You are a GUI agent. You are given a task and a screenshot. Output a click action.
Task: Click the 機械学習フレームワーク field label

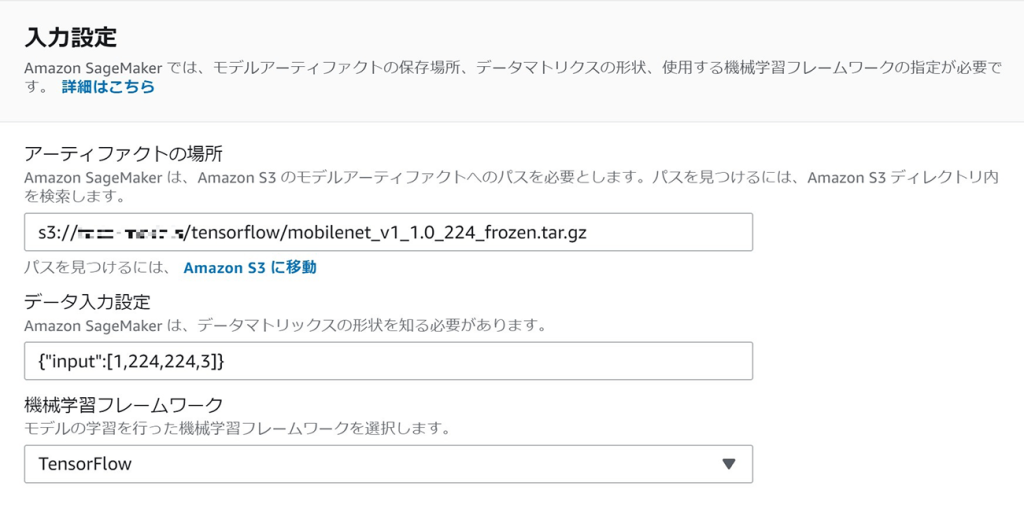123,405
